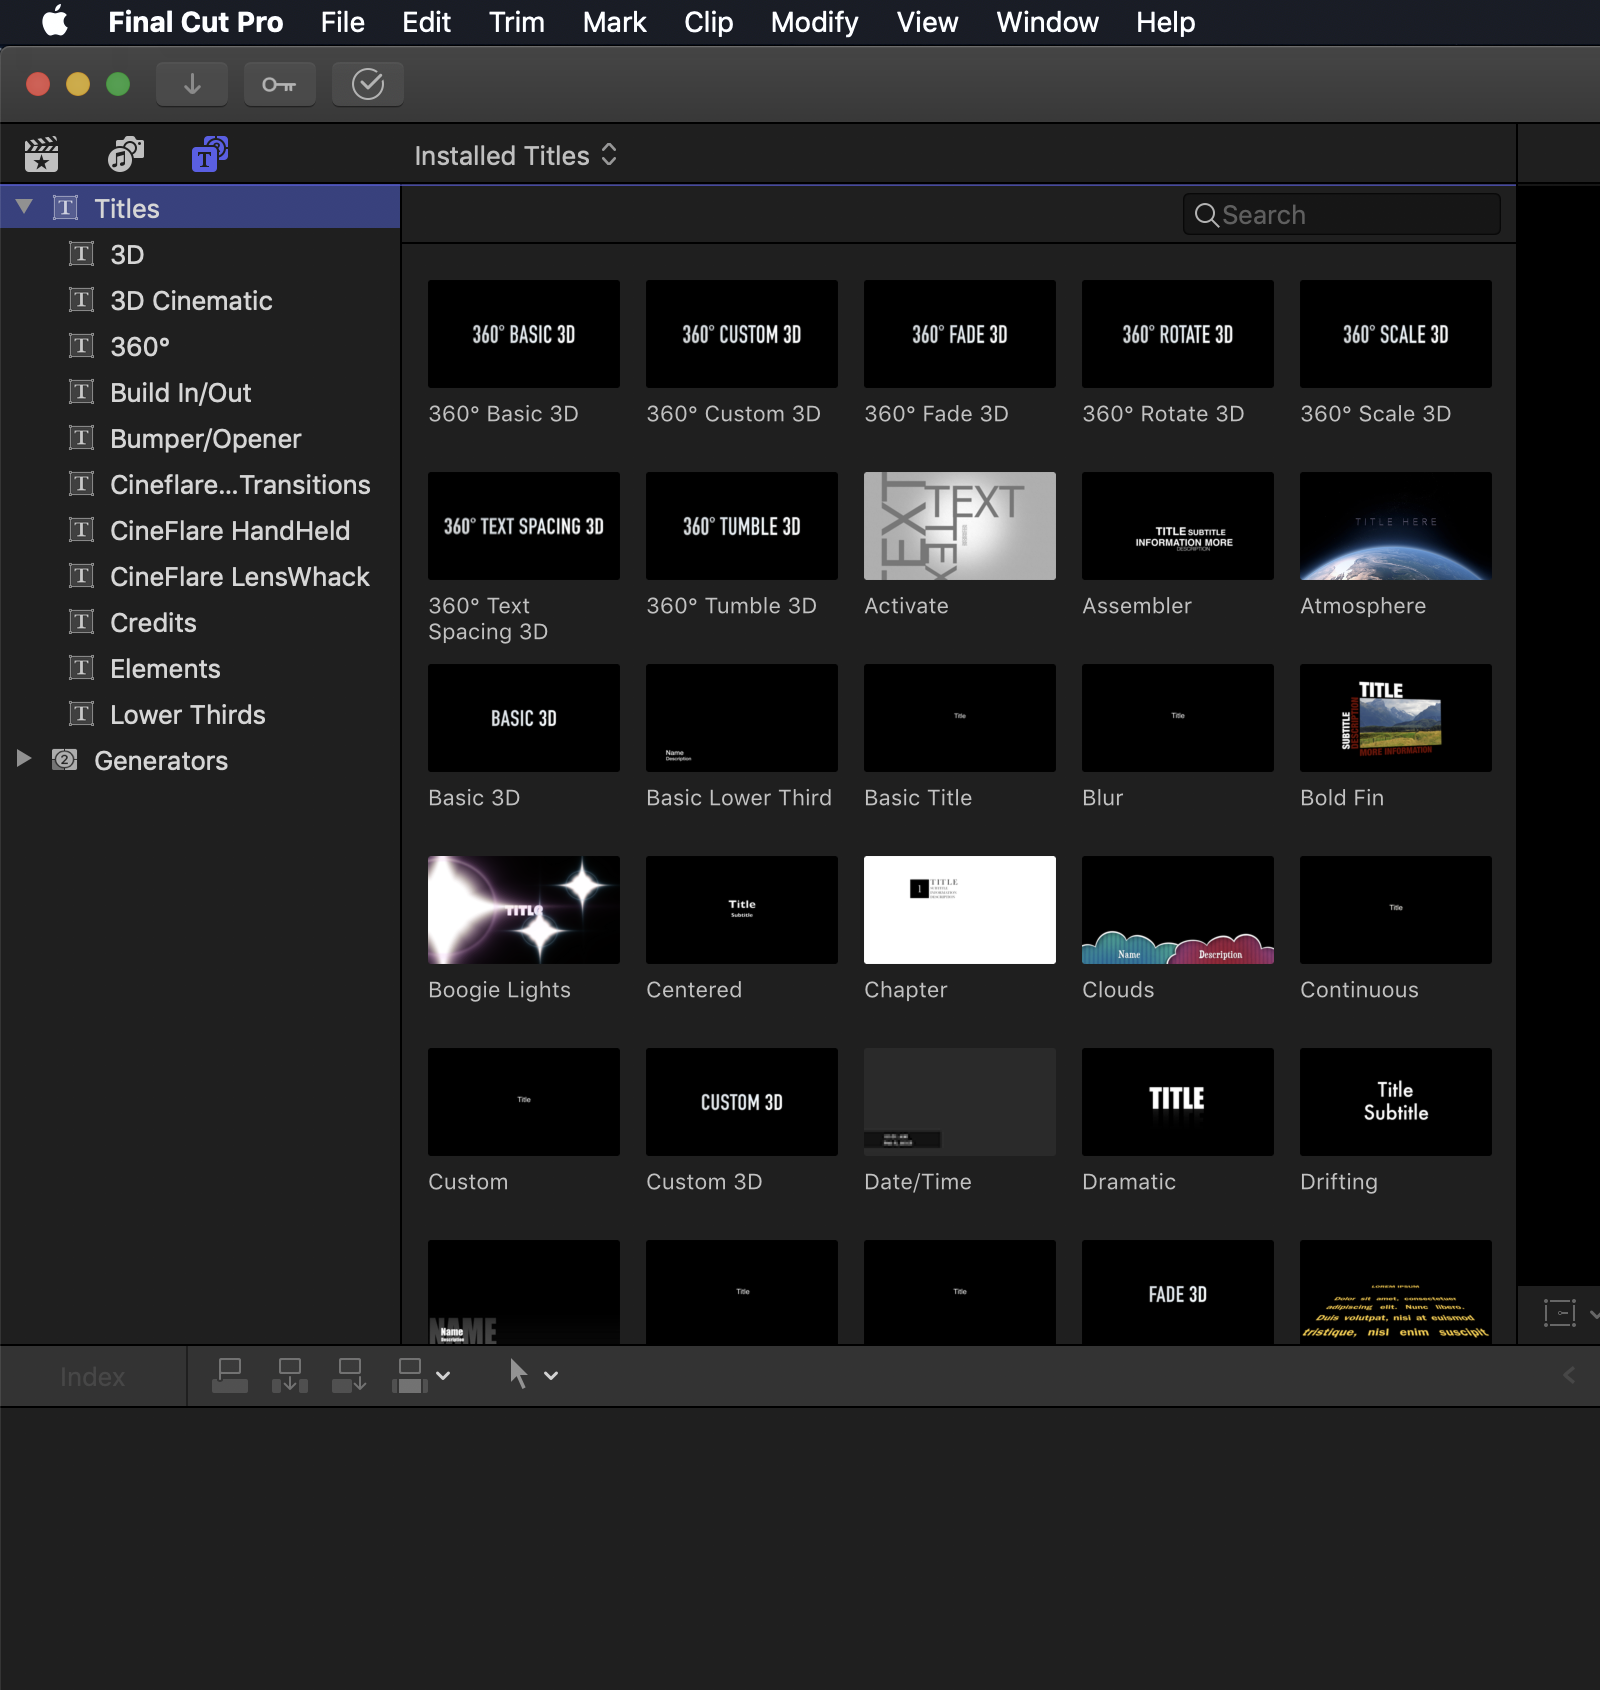This screenshot has height=1690, width=1600.
Task: Click the magnifier icon in Search field
Action: coord(1206,215)
